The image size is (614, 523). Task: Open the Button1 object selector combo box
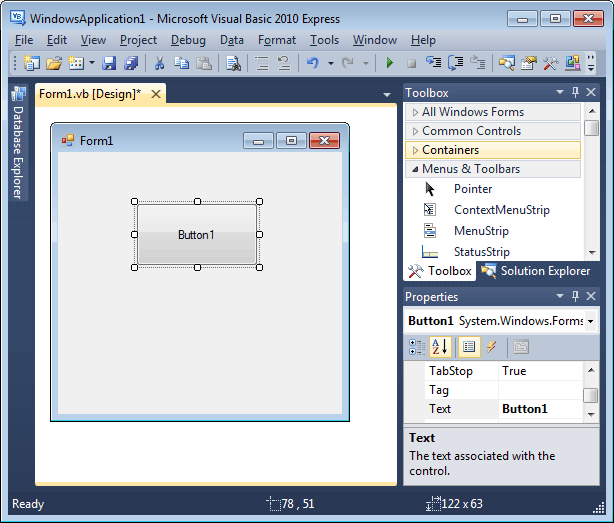click(x=501, y=321)
